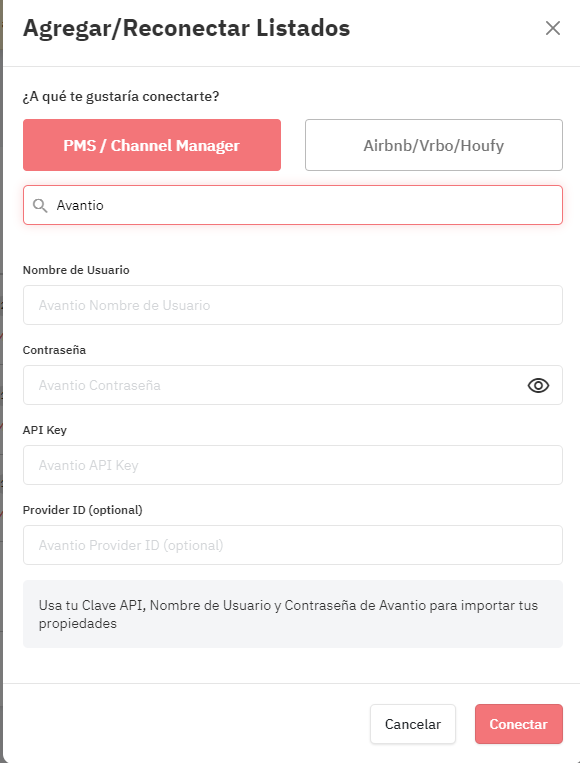Click the Avantio Provider ID (optional) field
580x763 pixels.
pyautogui.click(x=292, y=545)
